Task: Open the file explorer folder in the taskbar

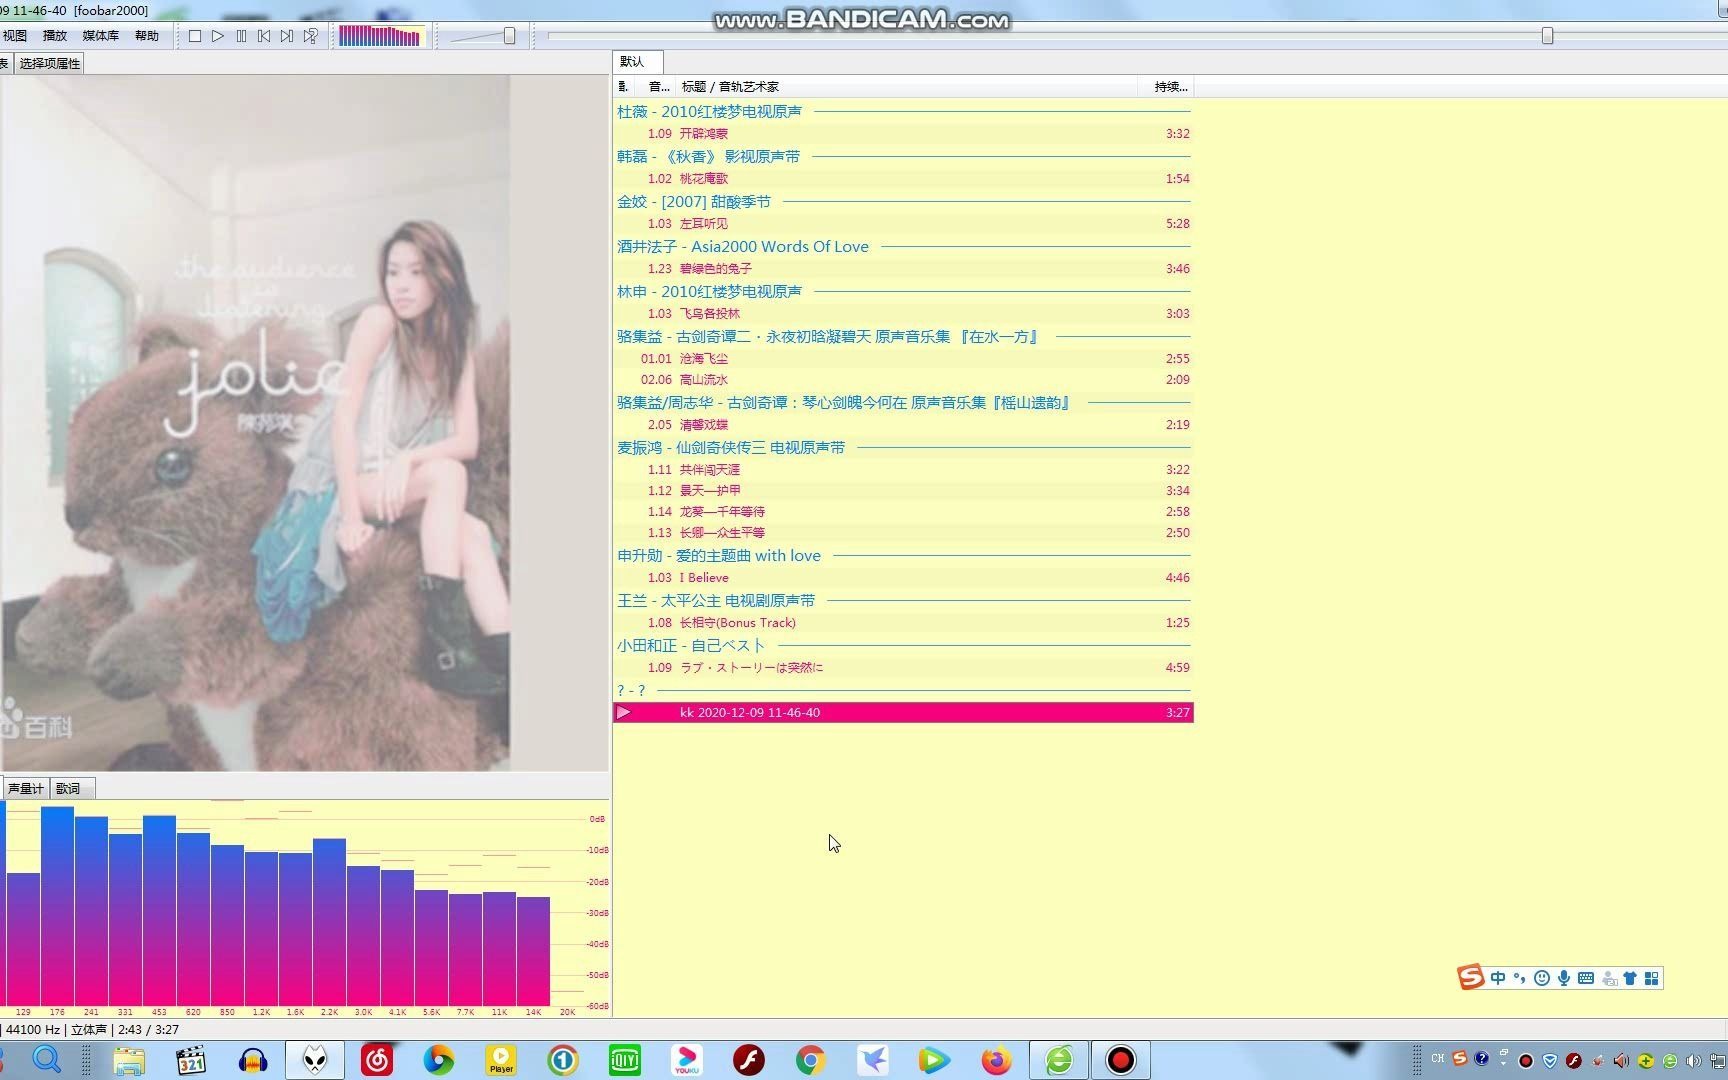Action: tap(129, 1060)
